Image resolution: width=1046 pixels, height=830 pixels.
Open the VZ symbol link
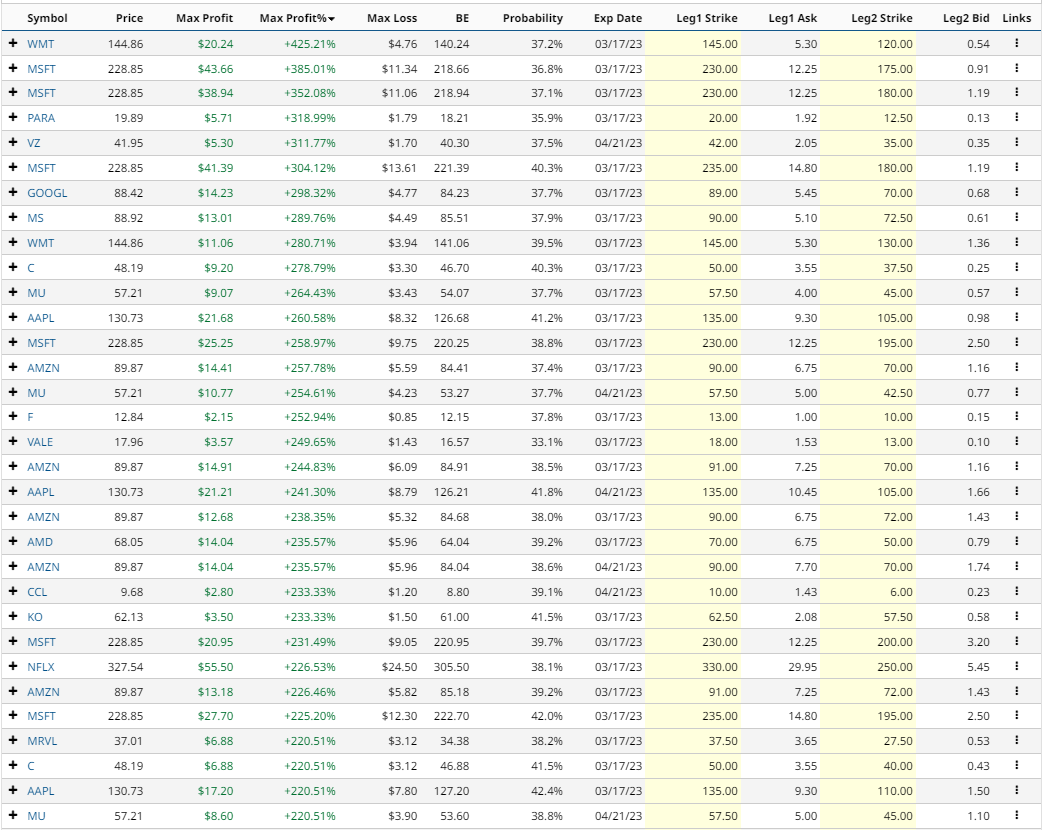pyautogui.click(x=33, y=143)
